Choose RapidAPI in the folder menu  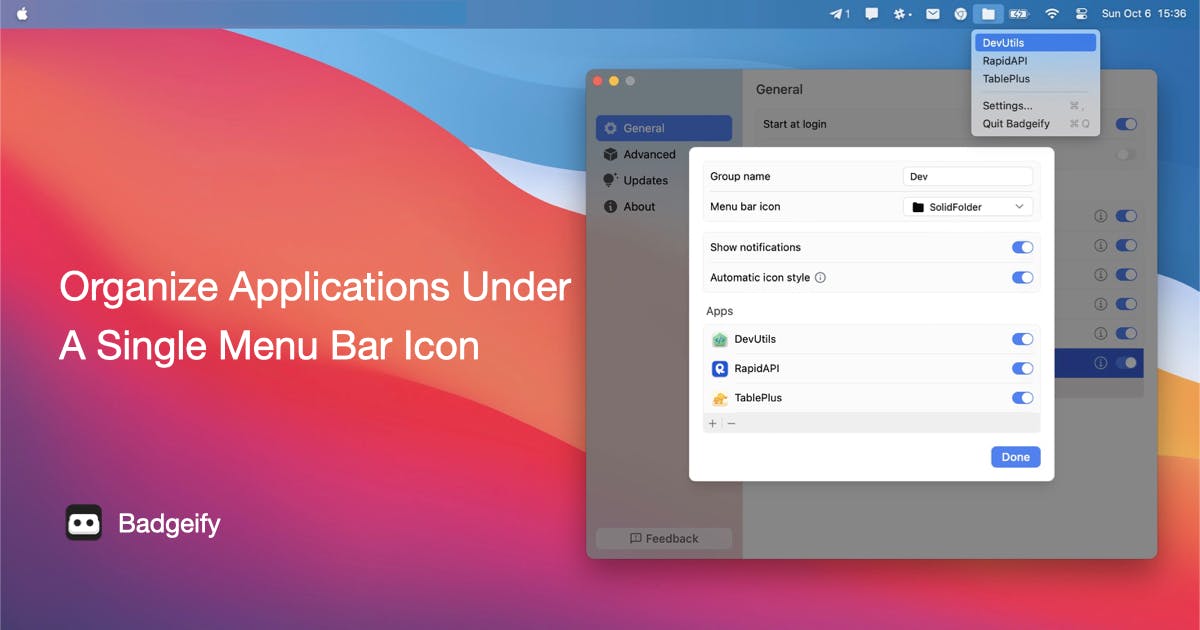pyautogui.click(x=1036, y=61)
